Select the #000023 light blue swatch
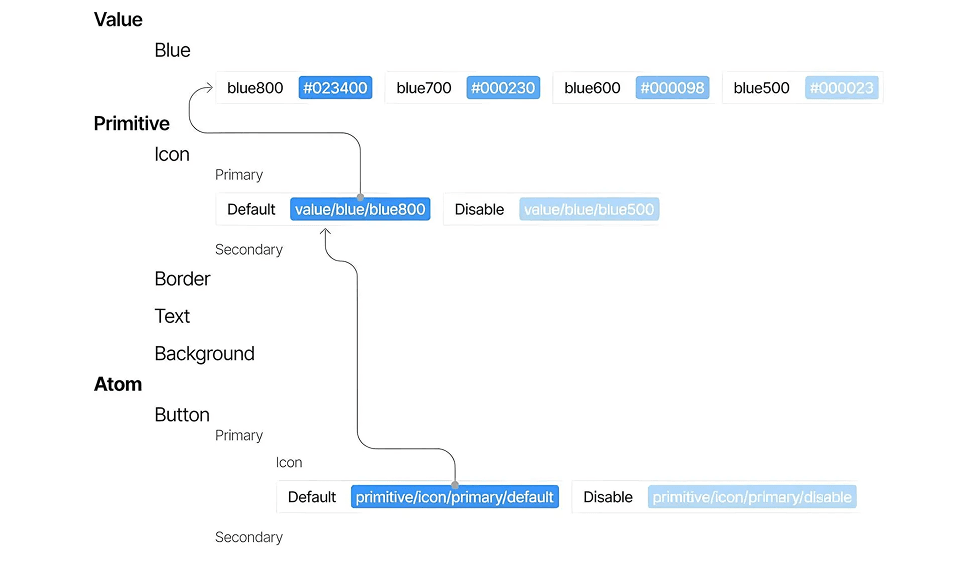The width and height of the screenshot is (964, 580). (841, 88)
